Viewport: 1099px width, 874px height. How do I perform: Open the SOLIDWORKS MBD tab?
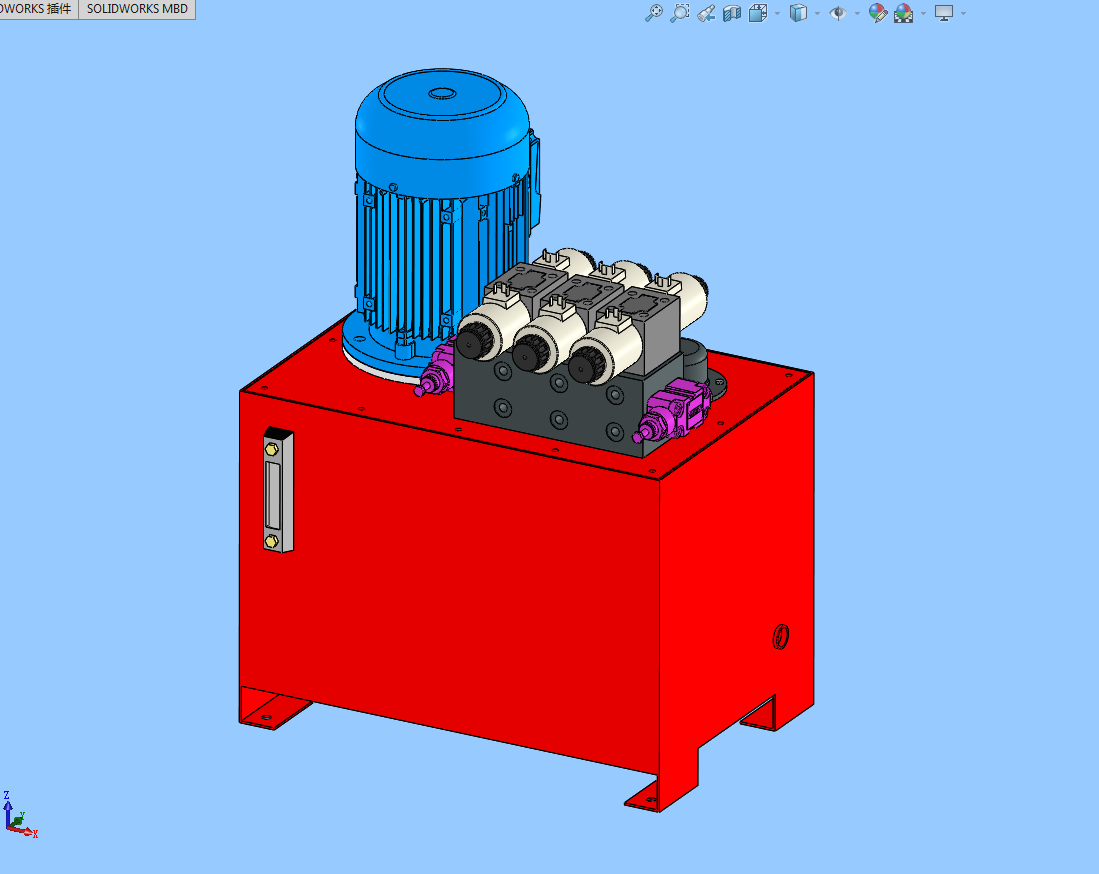click(137, 9)
